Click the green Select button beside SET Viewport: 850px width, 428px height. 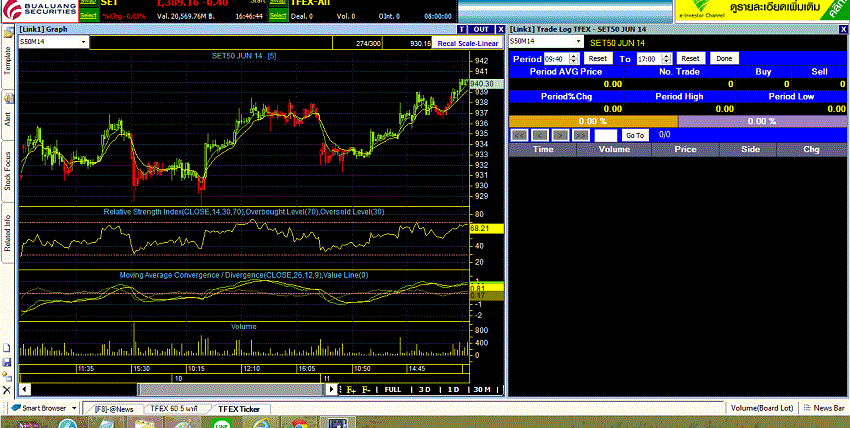(88, 16)
